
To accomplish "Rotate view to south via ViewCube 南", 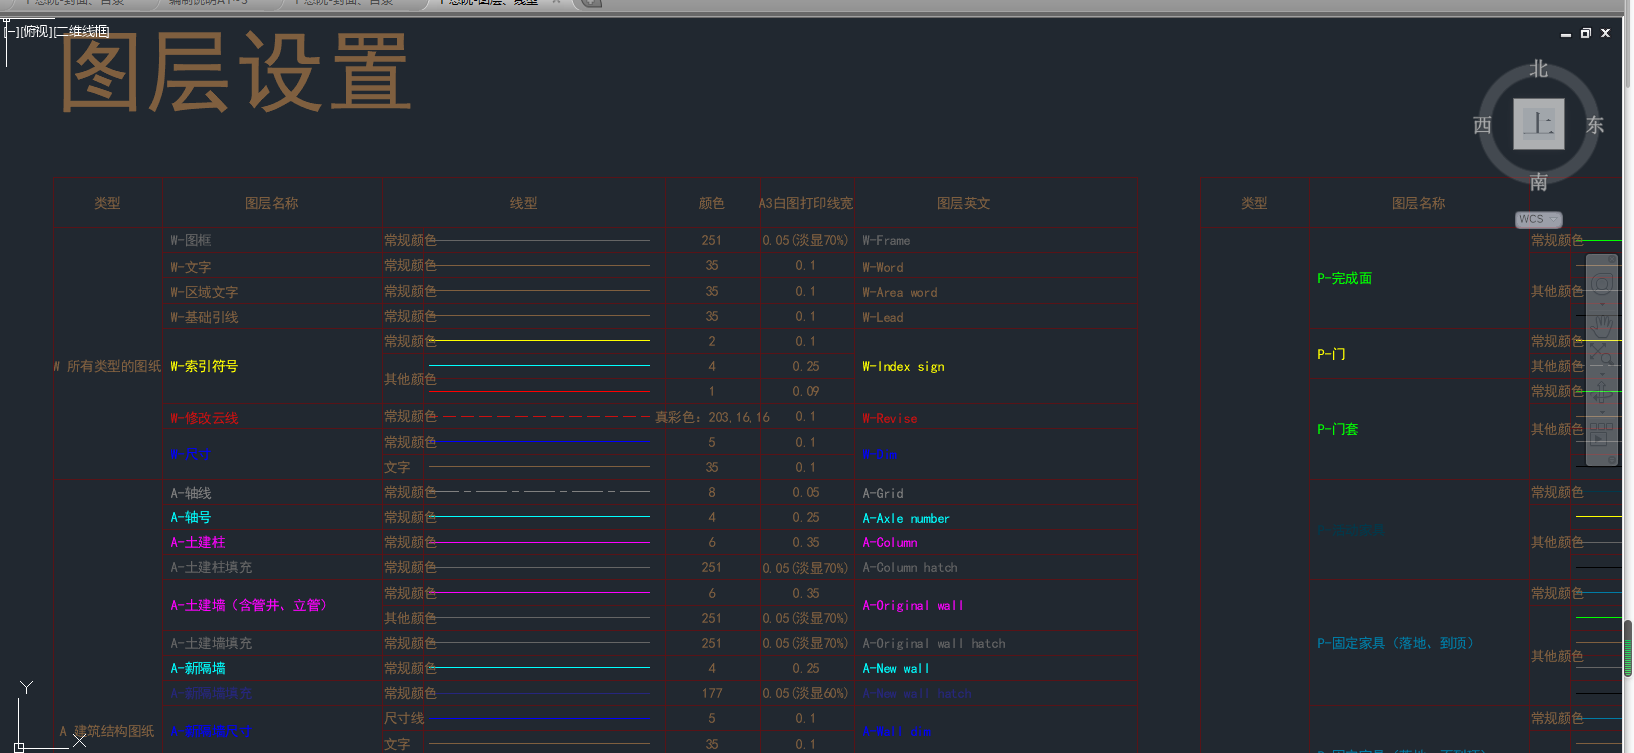I will (x=1538, y=182).
